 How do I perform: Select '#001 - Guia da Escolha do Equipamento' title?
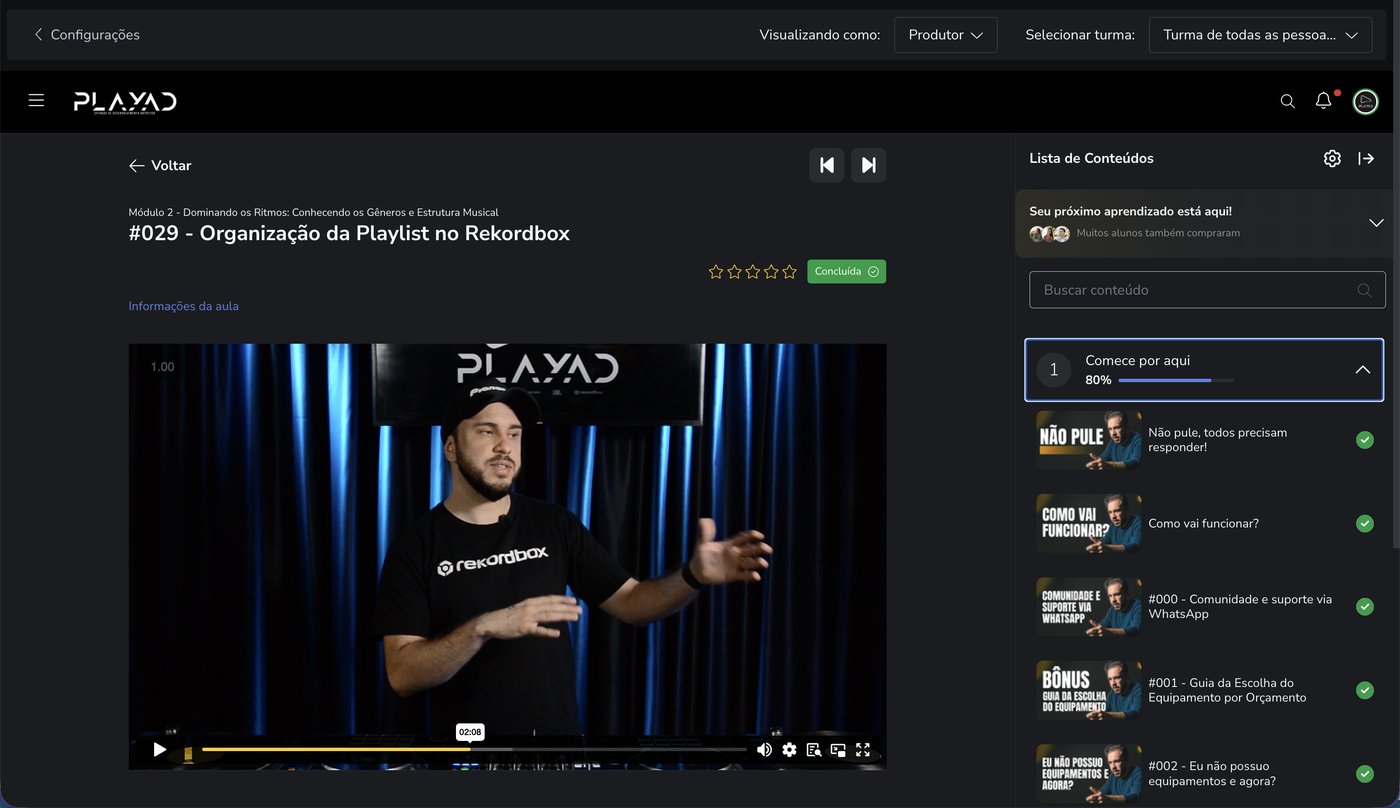click(x=1227, y=690)
